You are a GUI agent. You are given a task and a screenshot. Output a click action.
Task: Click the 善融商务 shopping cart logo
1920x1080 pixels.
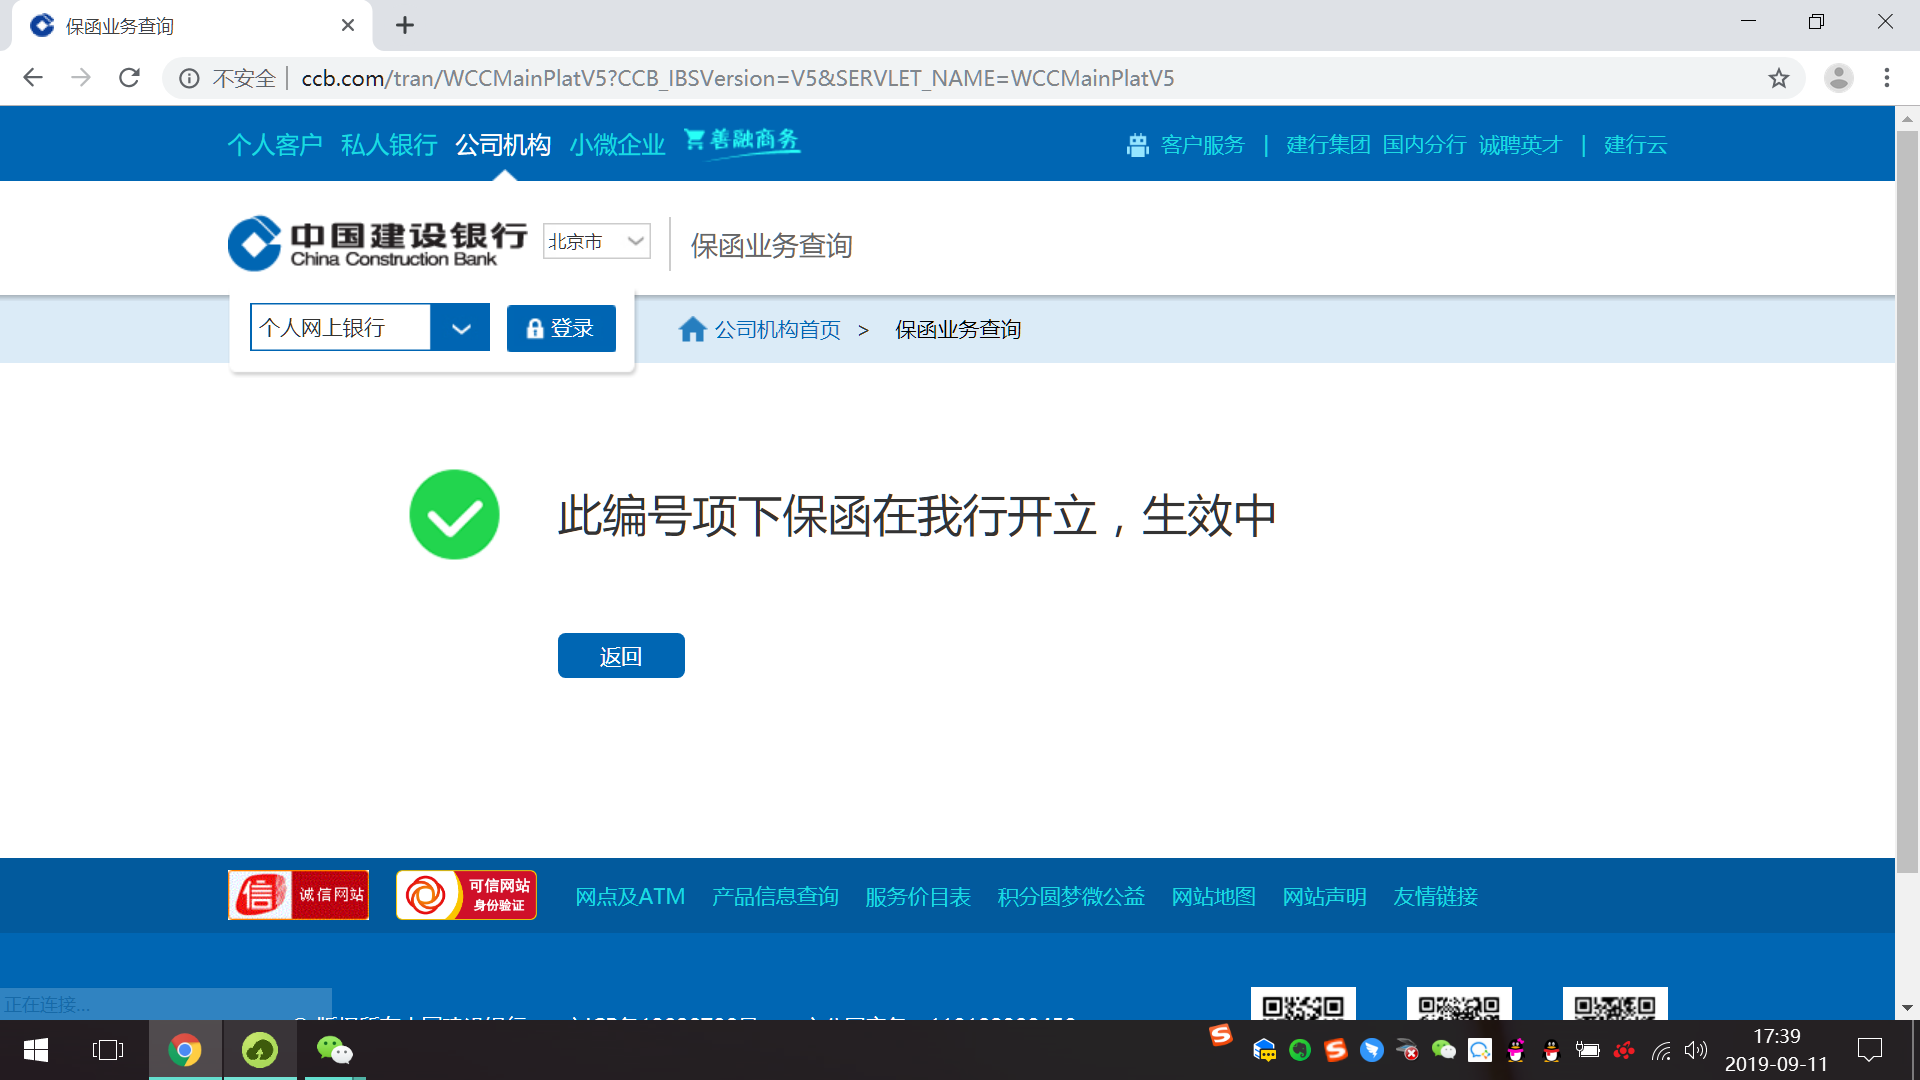tap(741, 141)
